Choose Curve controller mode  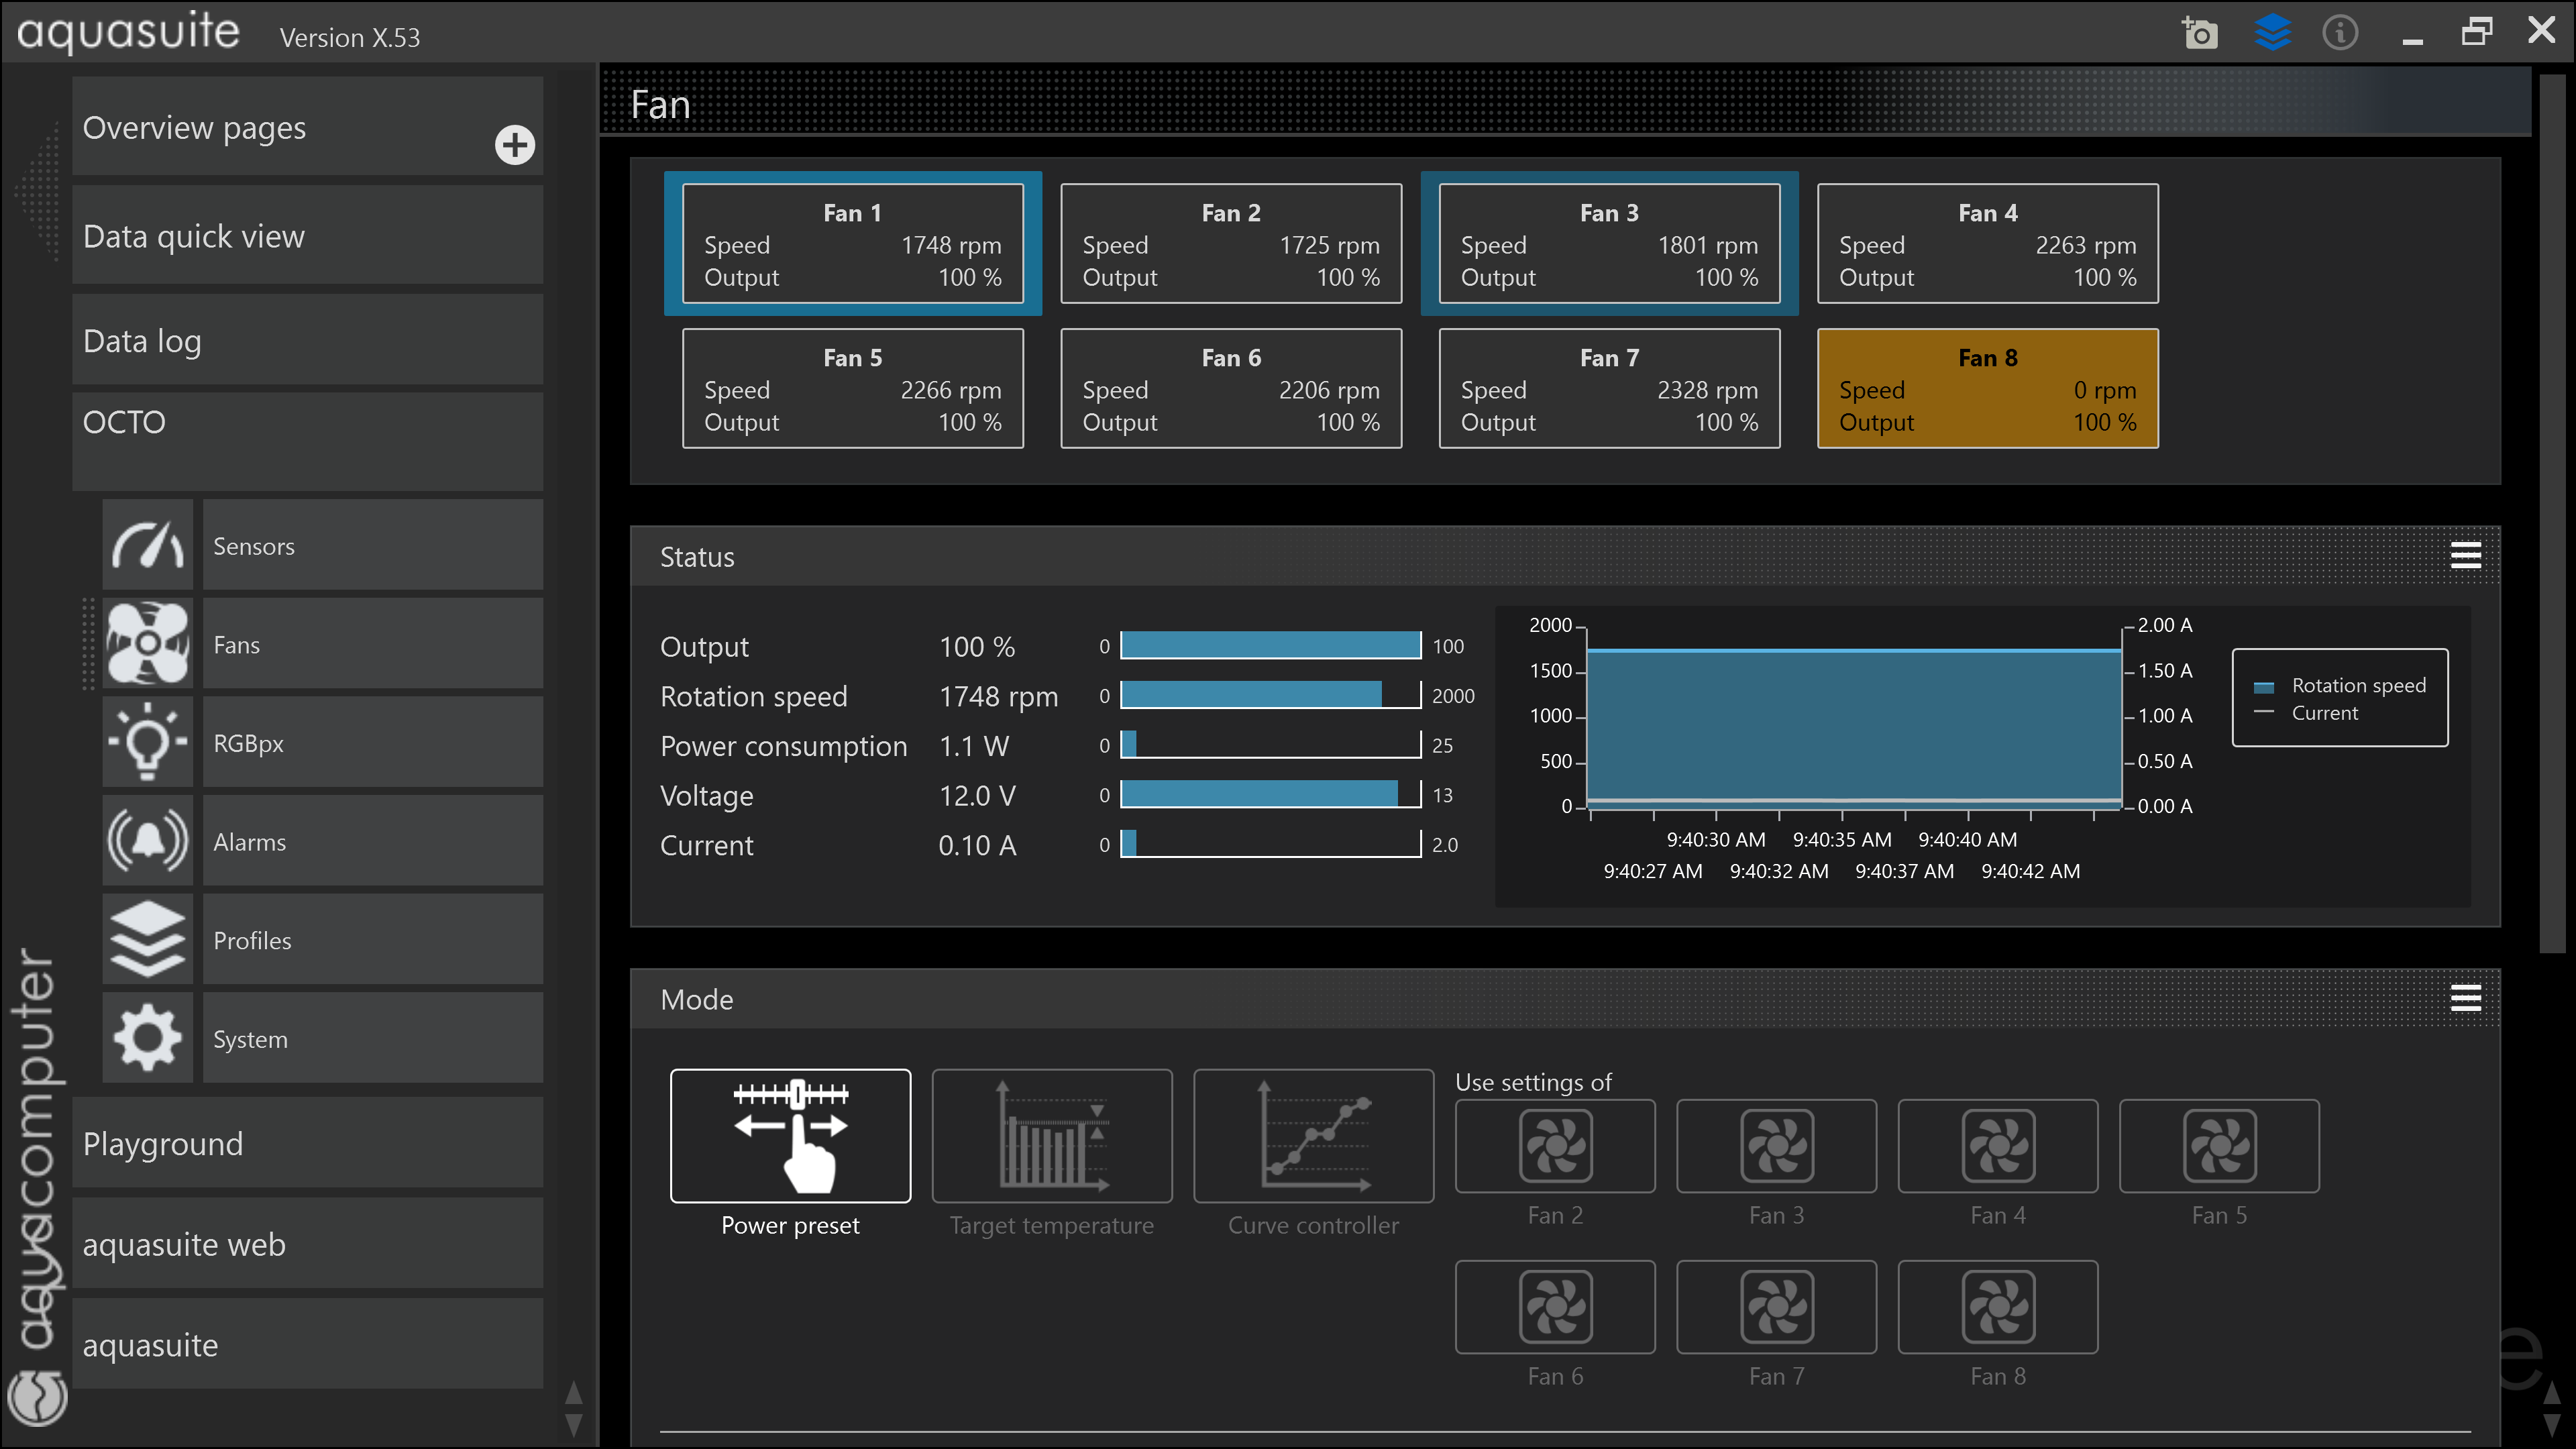click(x=1313, y=1136)
